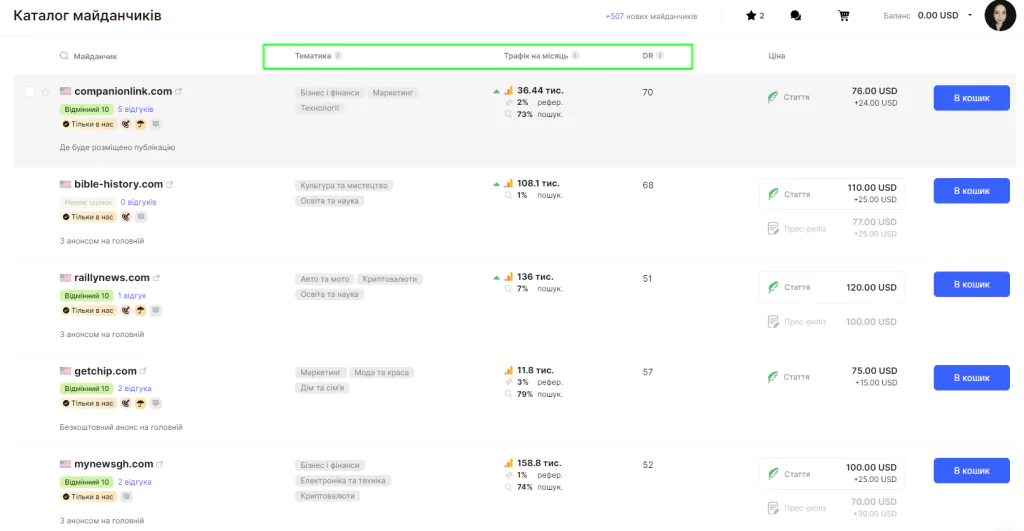Image resolution: width=1024 pixels, height=531 pixels.
Task: Click comment icon in companionlink.com row
Action: click(155, 124)
